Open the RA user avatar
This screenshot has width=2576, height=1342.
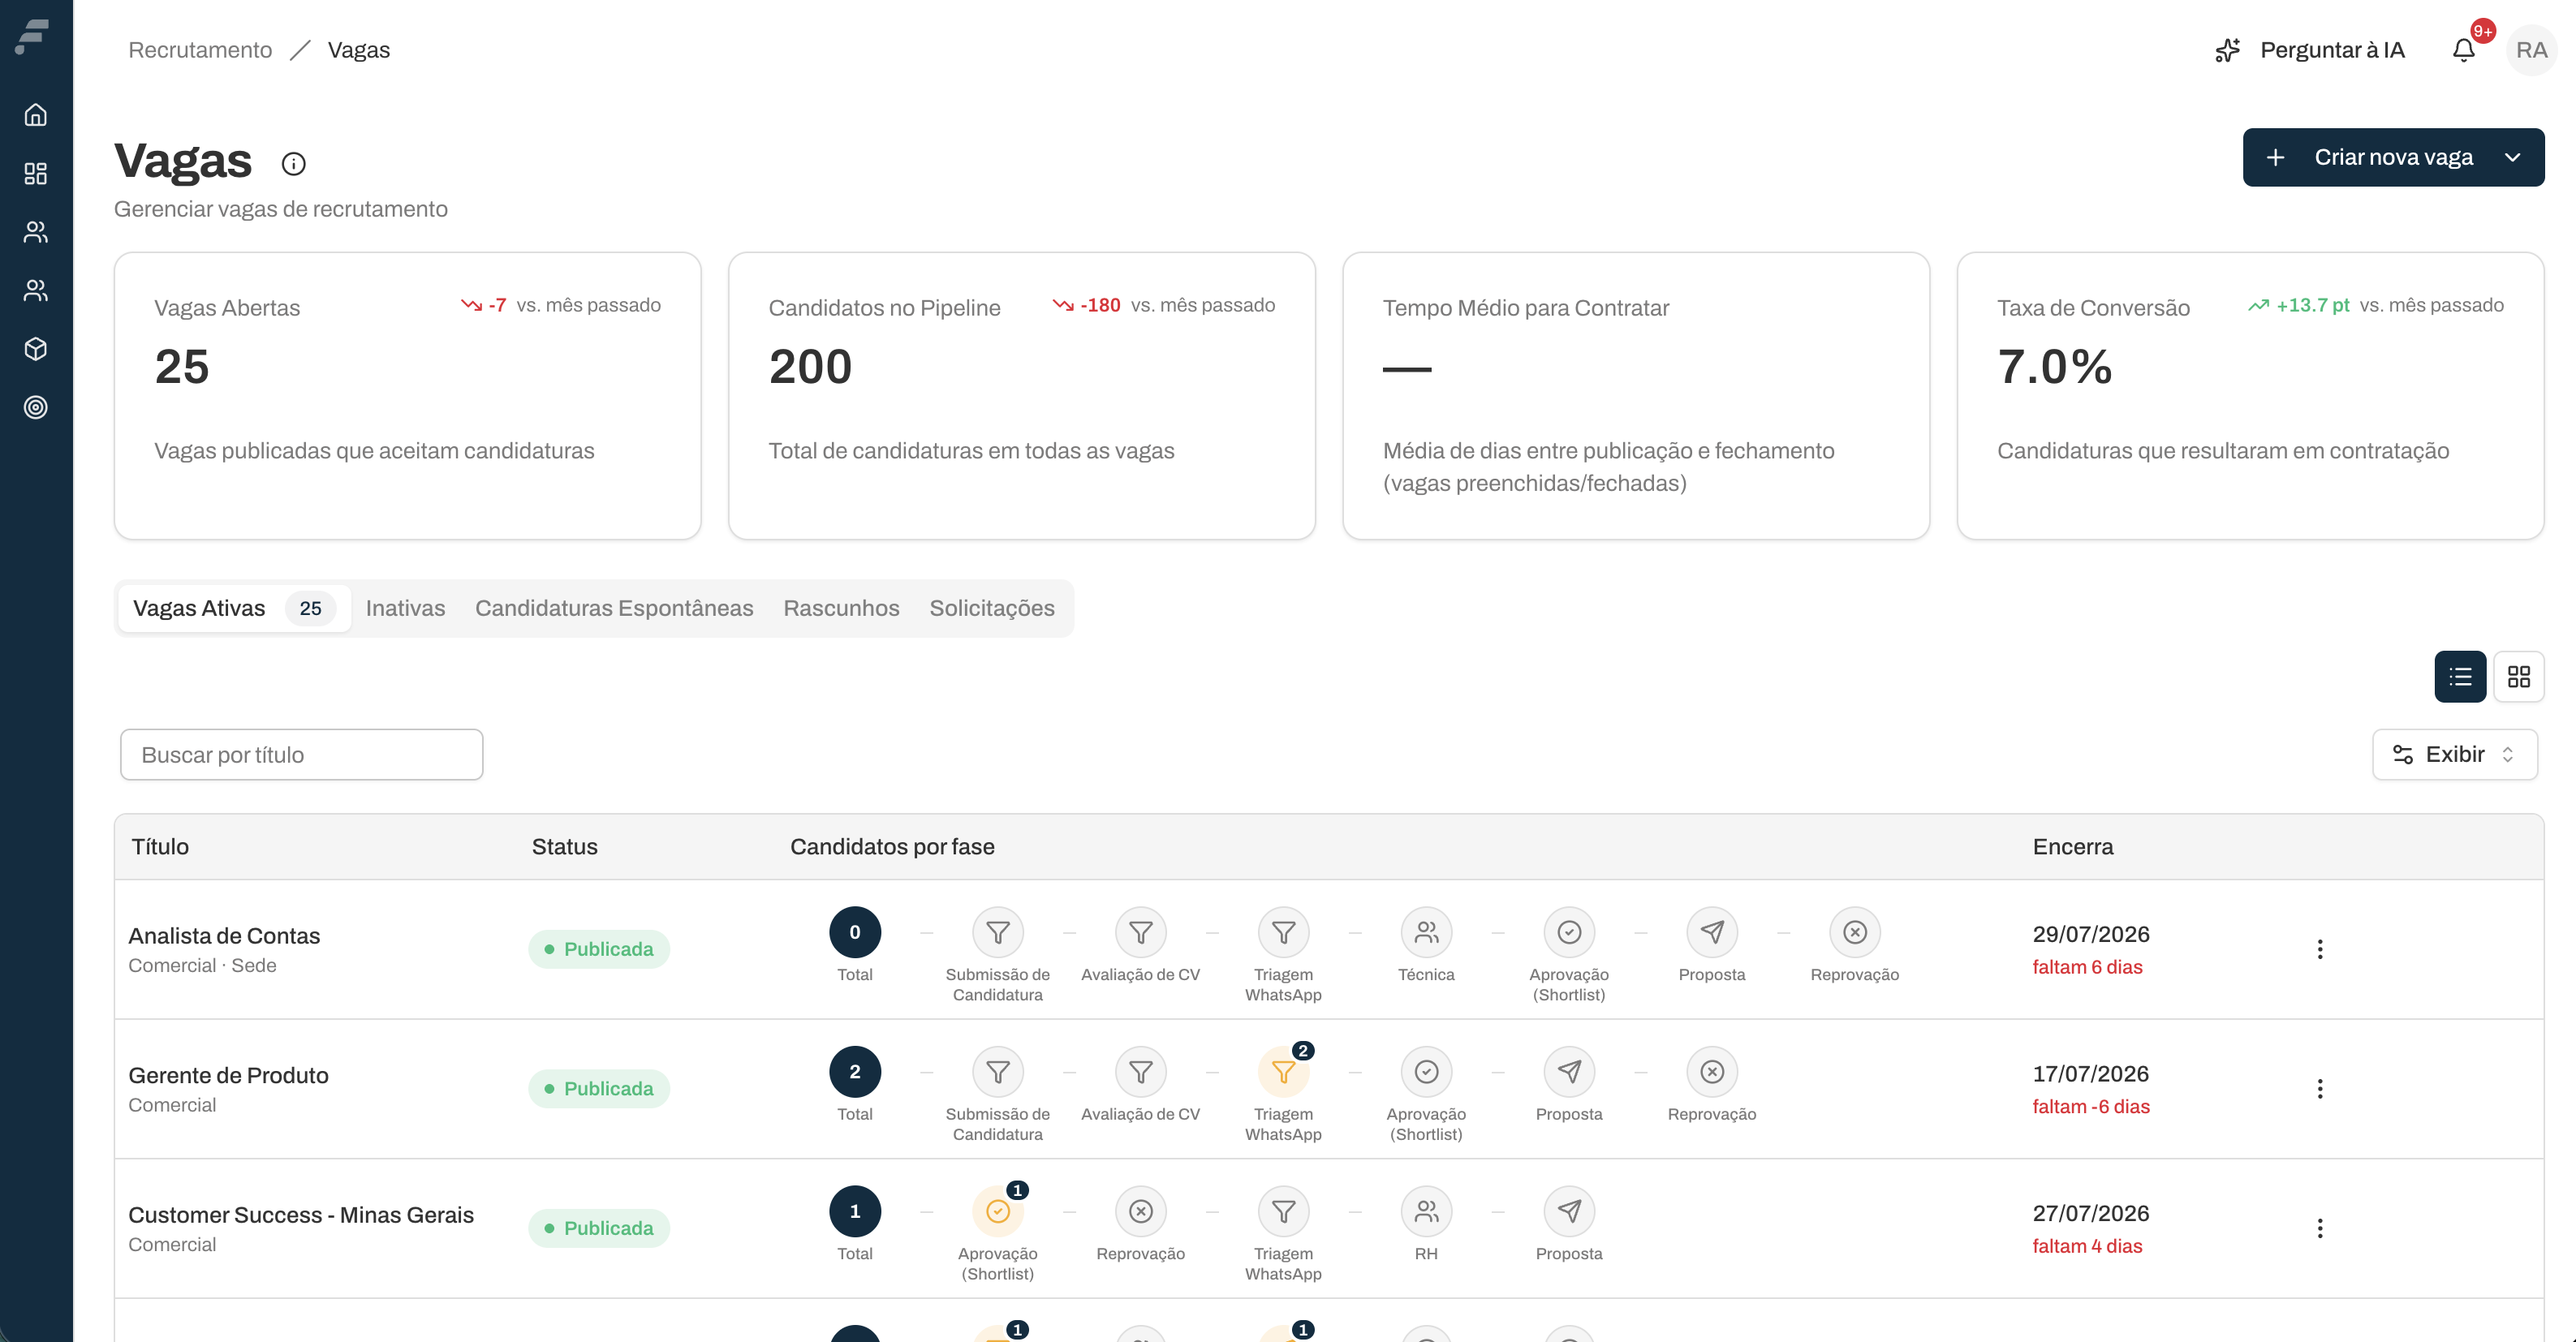2532,50
